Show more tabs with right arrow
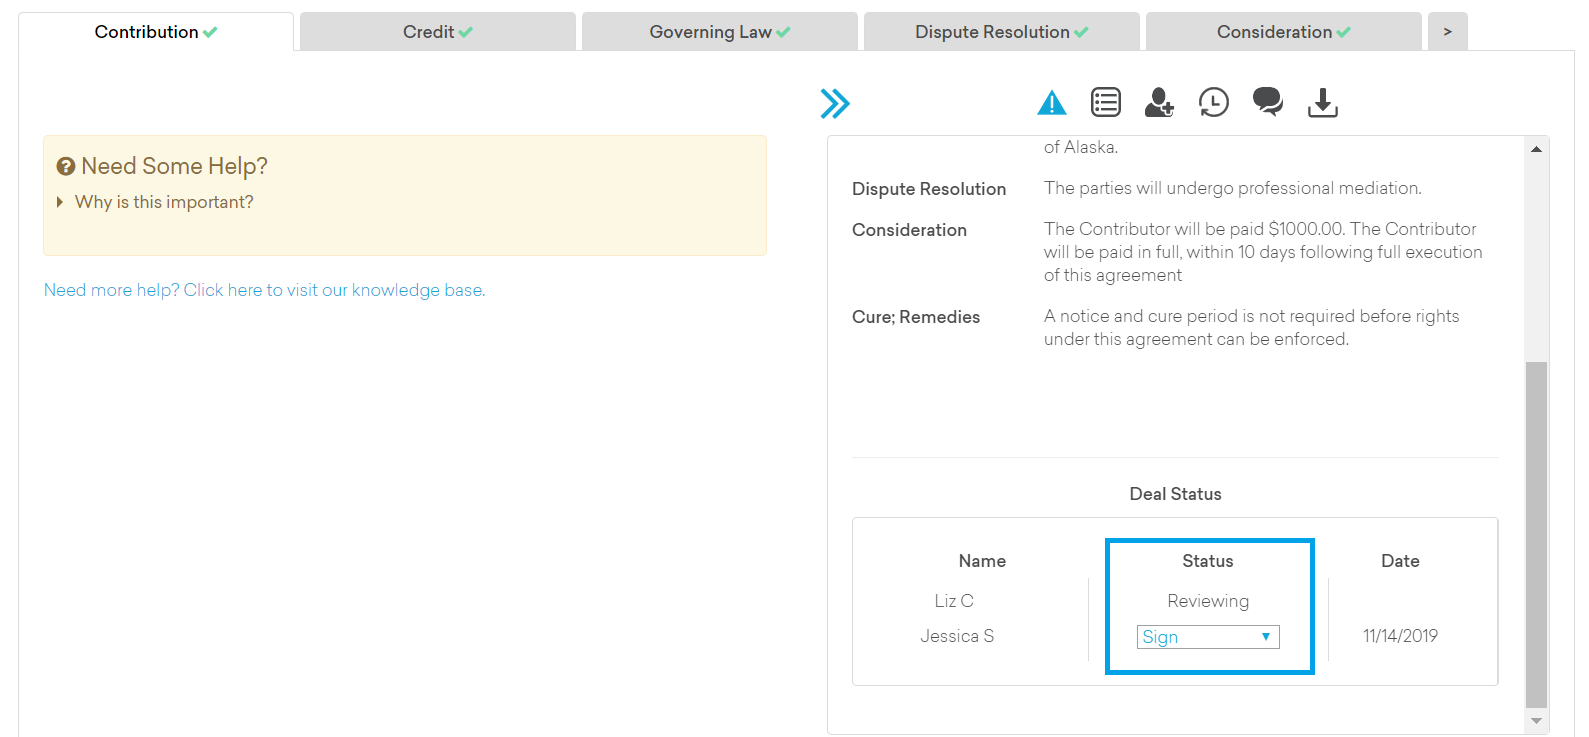This screenshot has width=1589, height=737. [1447, 32]
